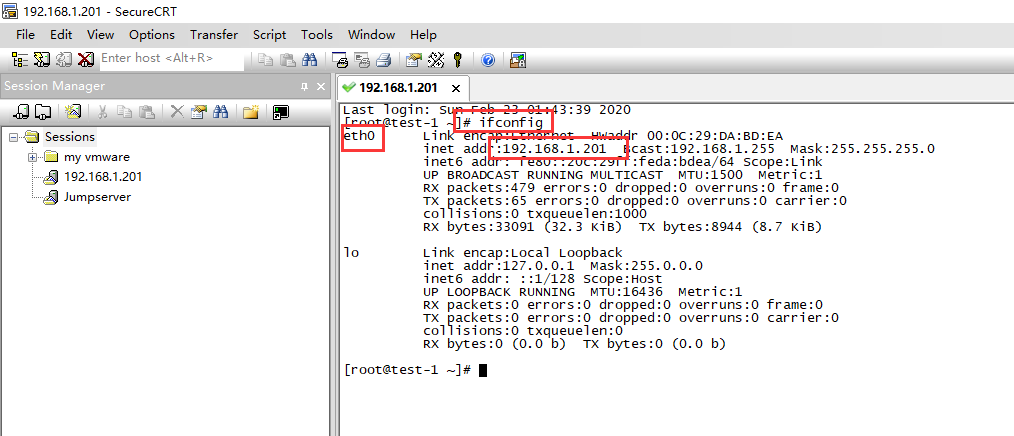Viewport: 1014px width, 436px height.
Task: Click the Paste icon in main toolbar
Action: click(x=288, y=60)
